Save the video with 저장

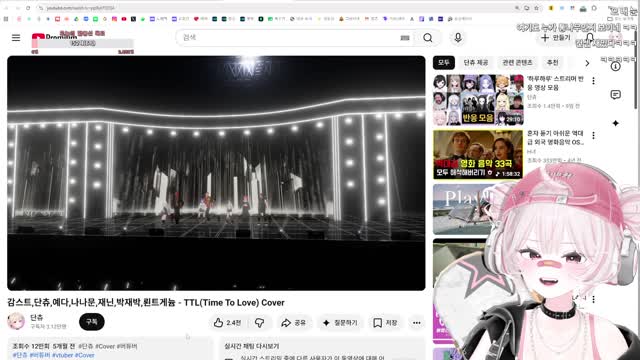[x=385, y=323]
